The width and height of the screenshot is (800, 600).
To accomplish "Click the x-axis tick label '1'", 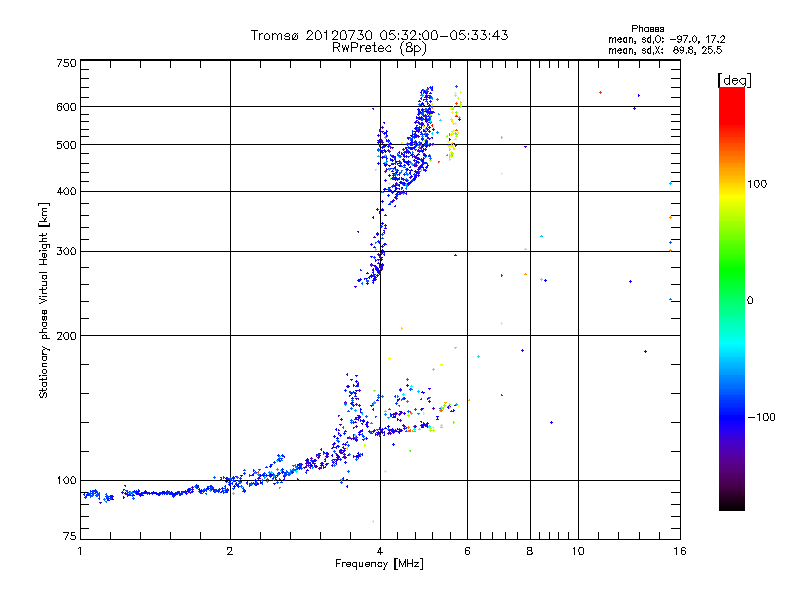I will point(80,551).
